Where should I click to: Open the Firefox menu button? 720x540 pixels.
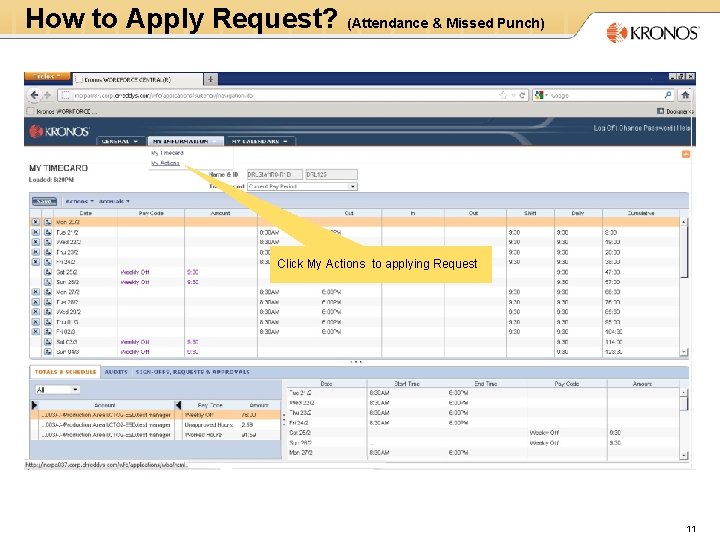(x=47, y=76)
